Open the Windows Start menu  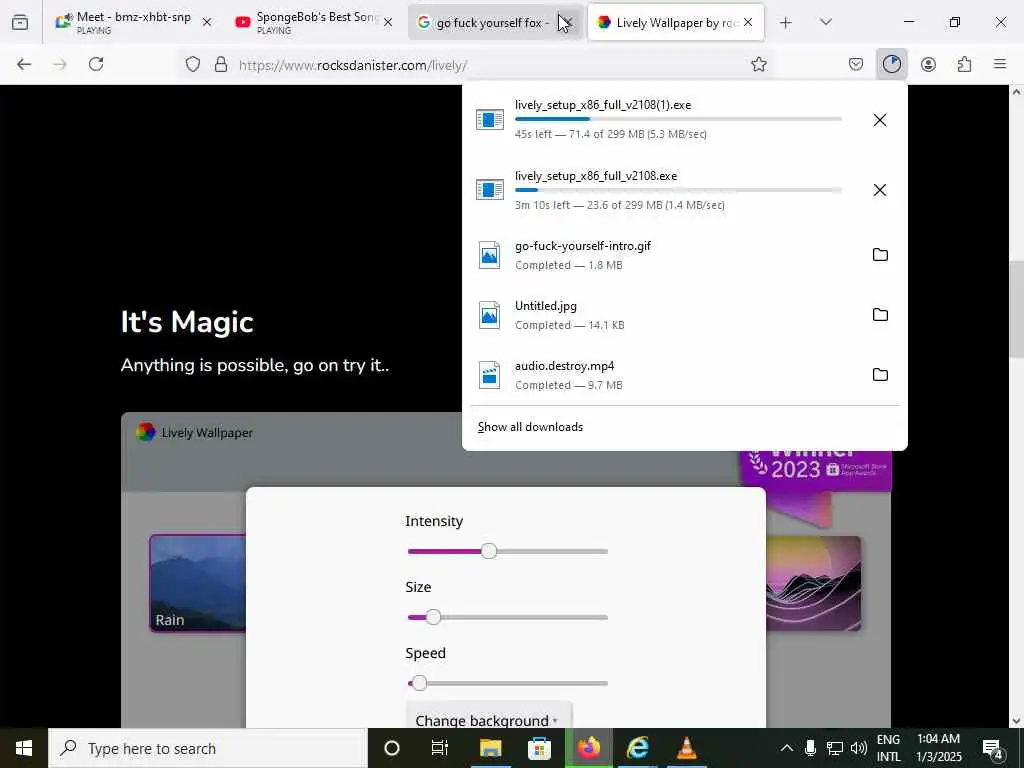pos(24,748)
